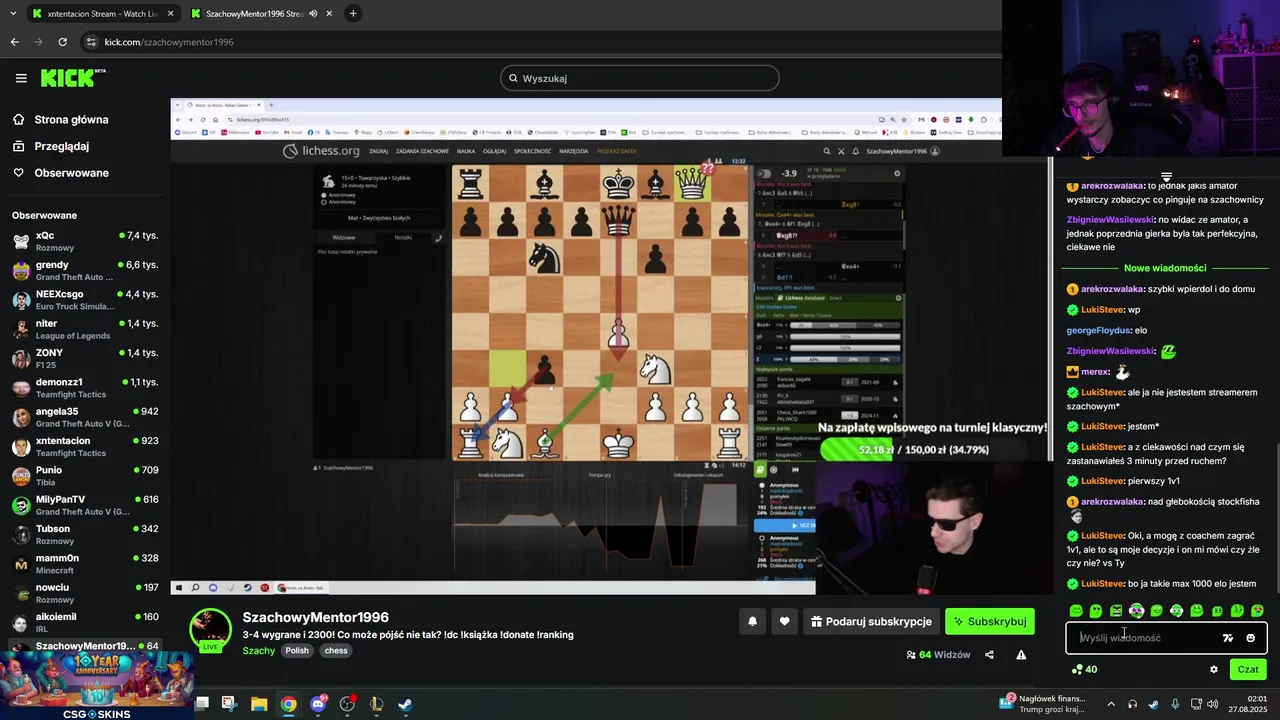Click the streamer's LIVE avatar
The image size is (1280, 720).
point(211,630)
